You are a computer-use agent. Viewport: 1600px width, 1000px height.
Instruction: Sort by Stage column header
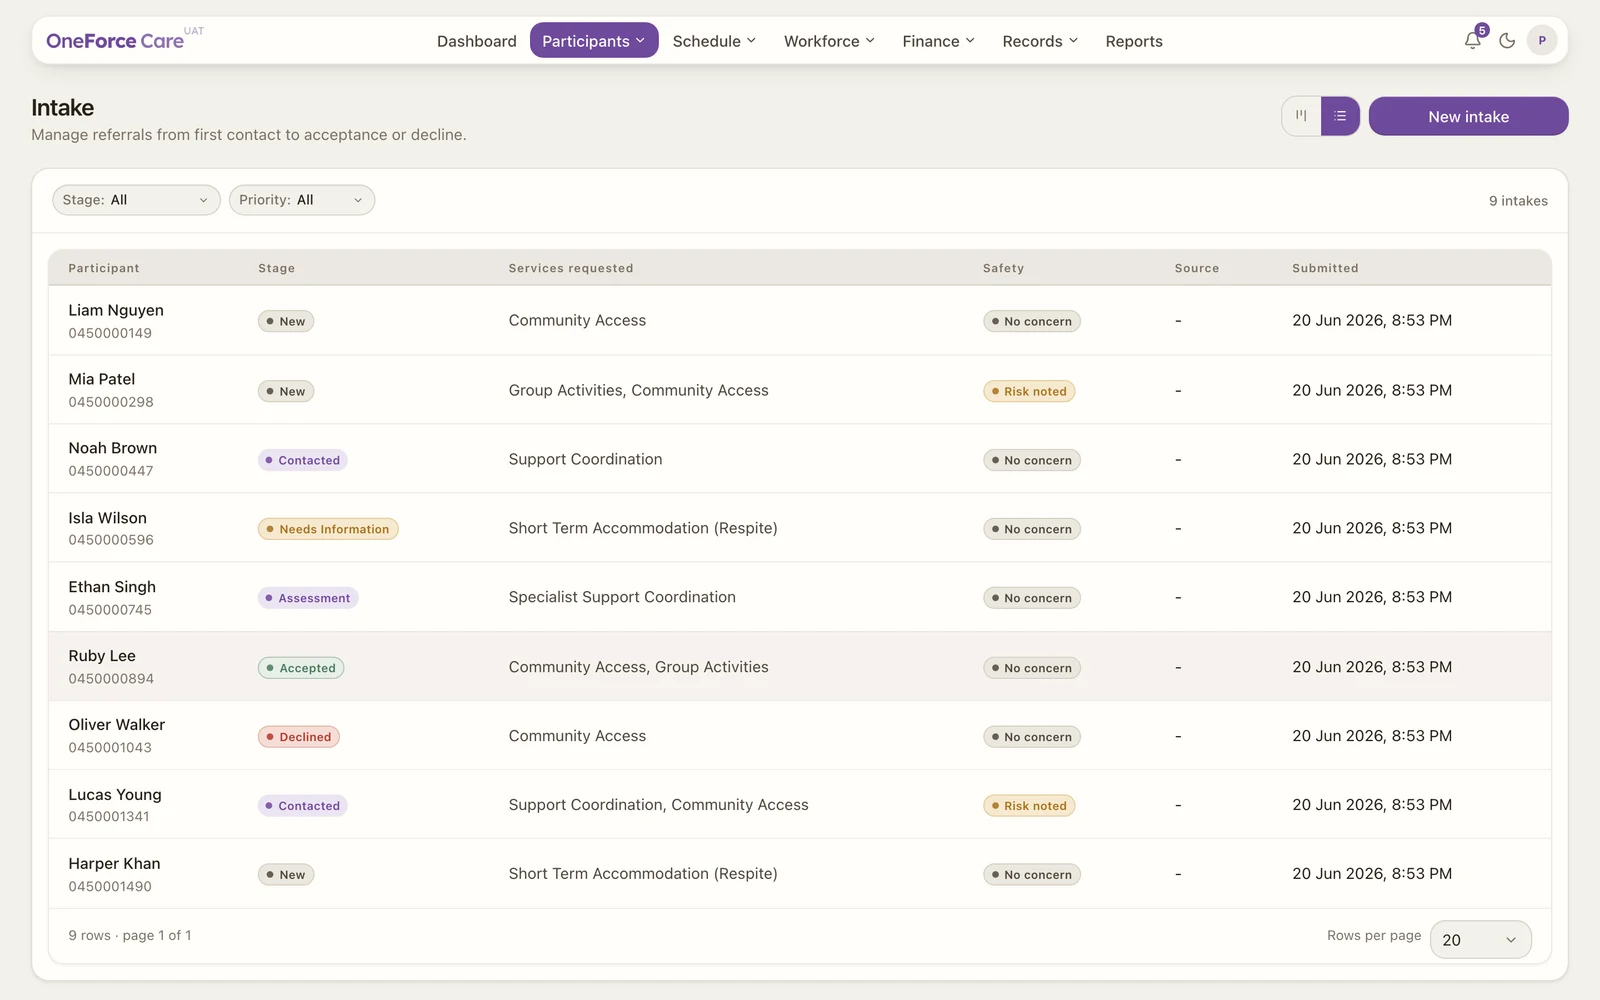pos(277,268)
